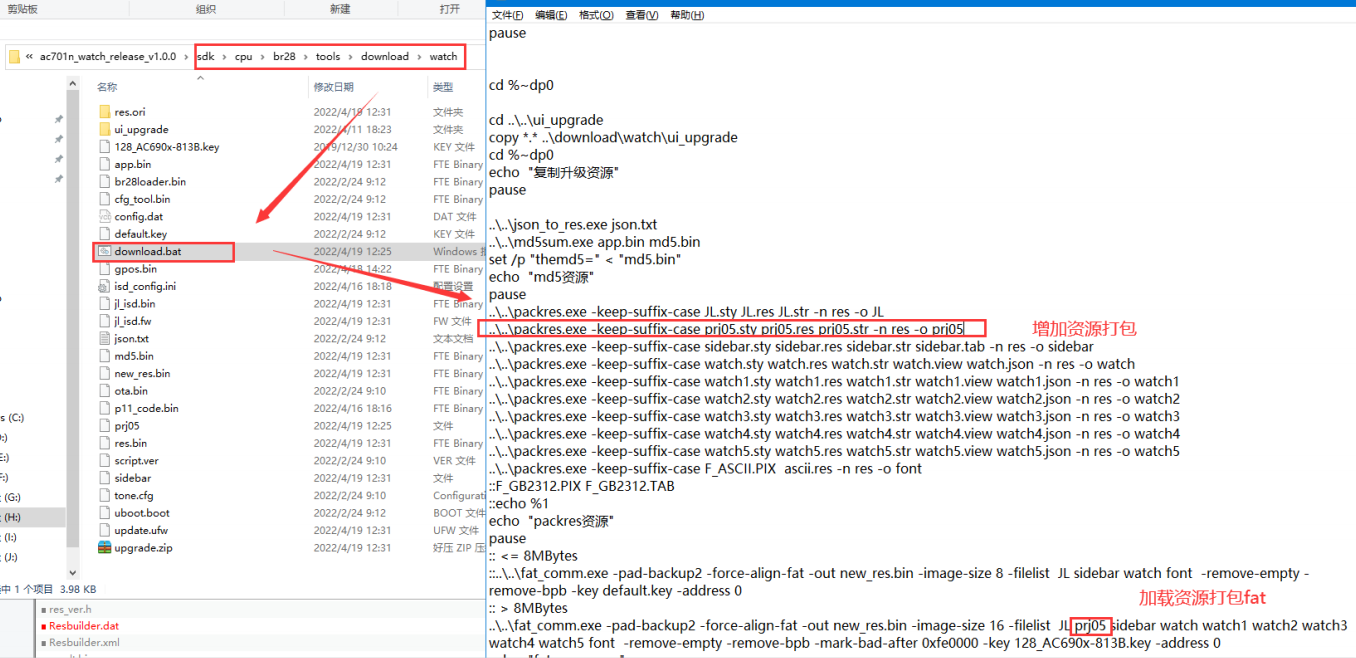Image resolution: width=1356 pixels, height=658 pixels.
Task: Select the (H:) drive in navigation pane
Action: pos(13,517)
